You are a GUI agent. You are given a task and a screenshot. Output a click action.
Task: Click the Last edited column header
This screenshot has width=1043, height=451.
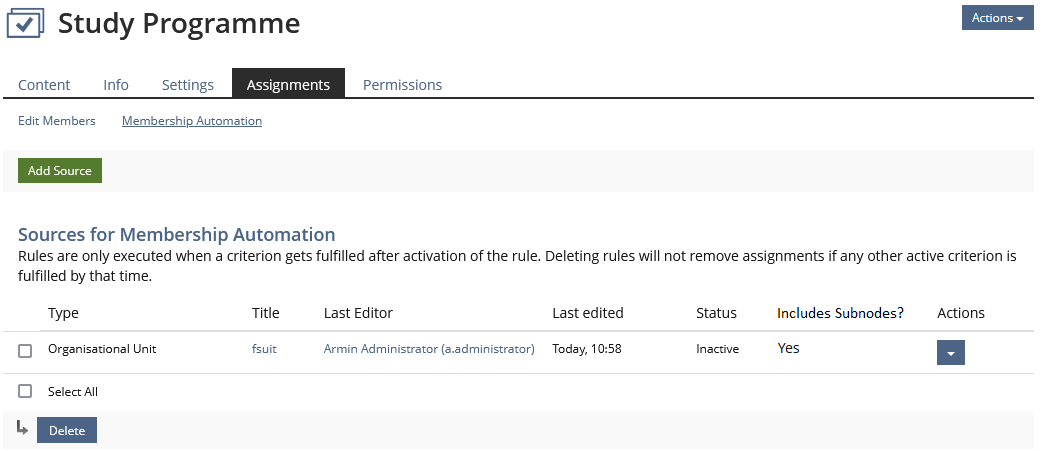587,313
